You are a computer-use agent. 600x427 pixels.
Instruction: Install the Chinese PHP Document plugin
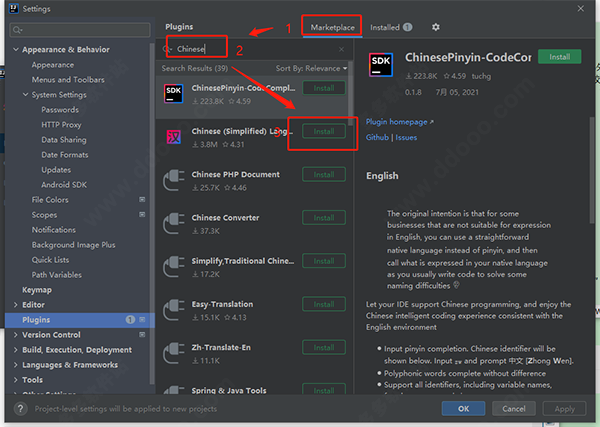(x=324, y=174)
